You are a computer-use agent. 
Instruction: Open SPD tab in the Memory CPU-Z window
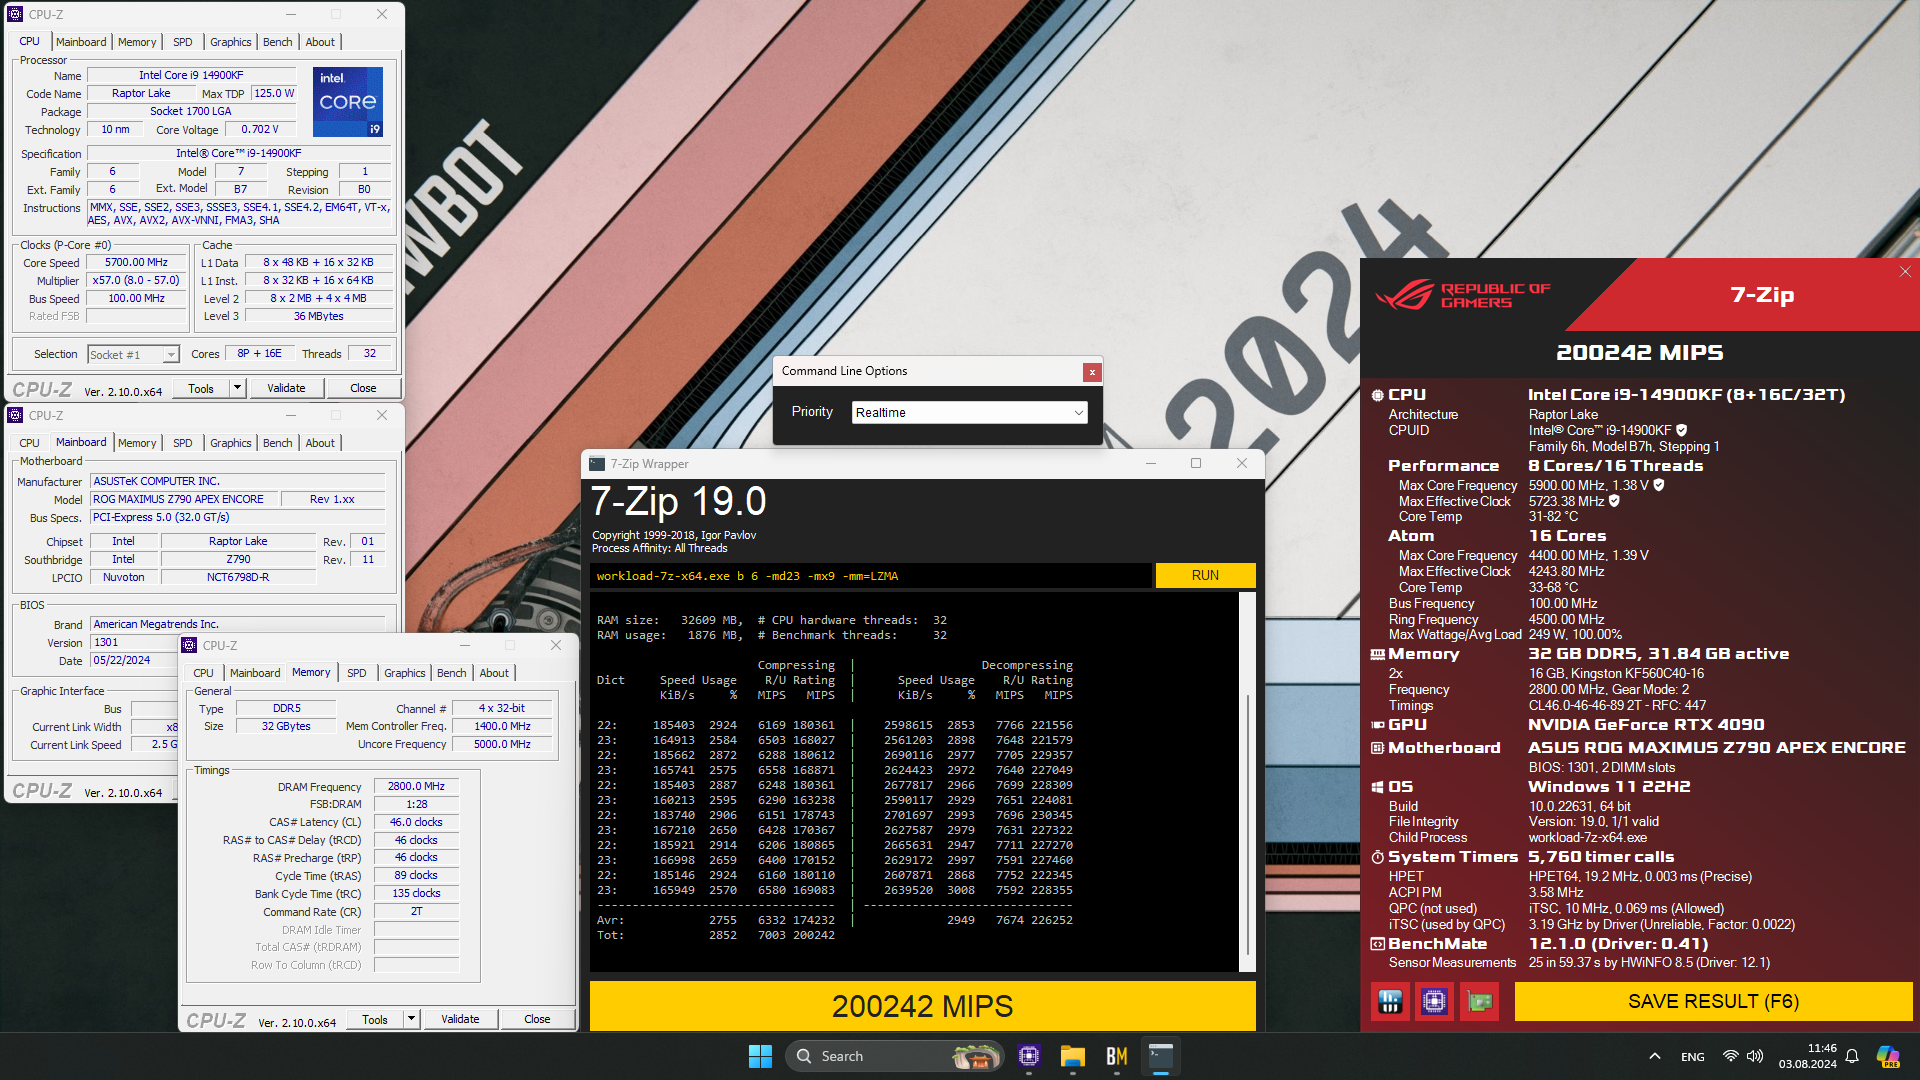pos(357,673)
